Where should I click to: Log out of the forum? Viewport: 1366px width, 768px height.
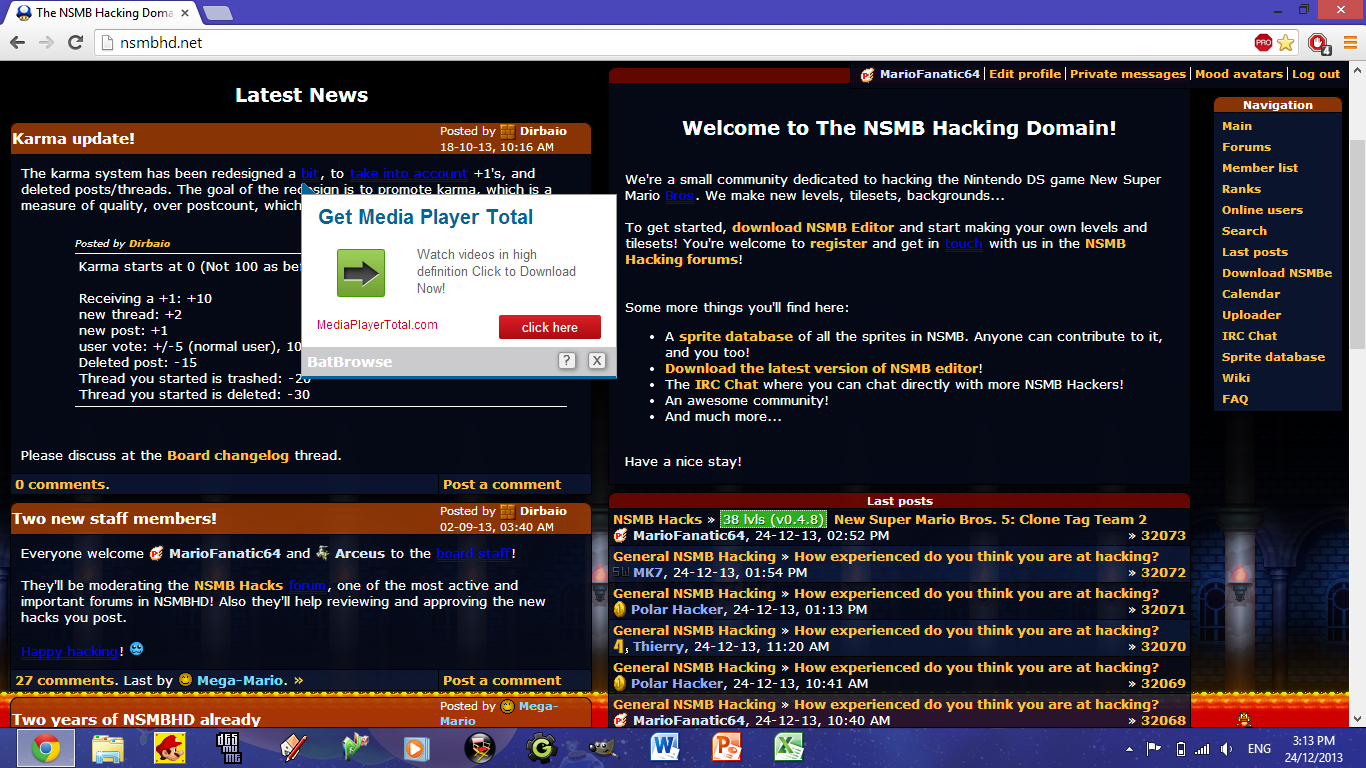tap(1316, 74)
